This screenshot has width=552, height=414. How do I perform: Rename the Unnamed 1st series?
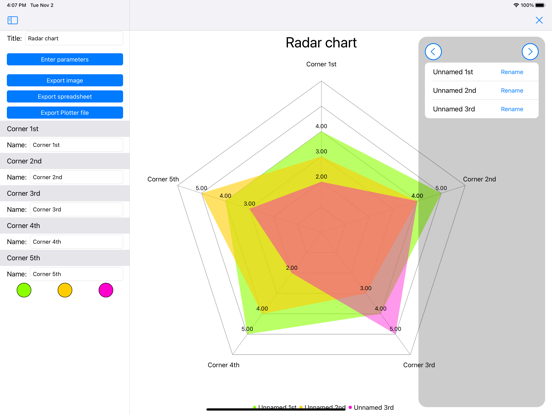point(512,72)
